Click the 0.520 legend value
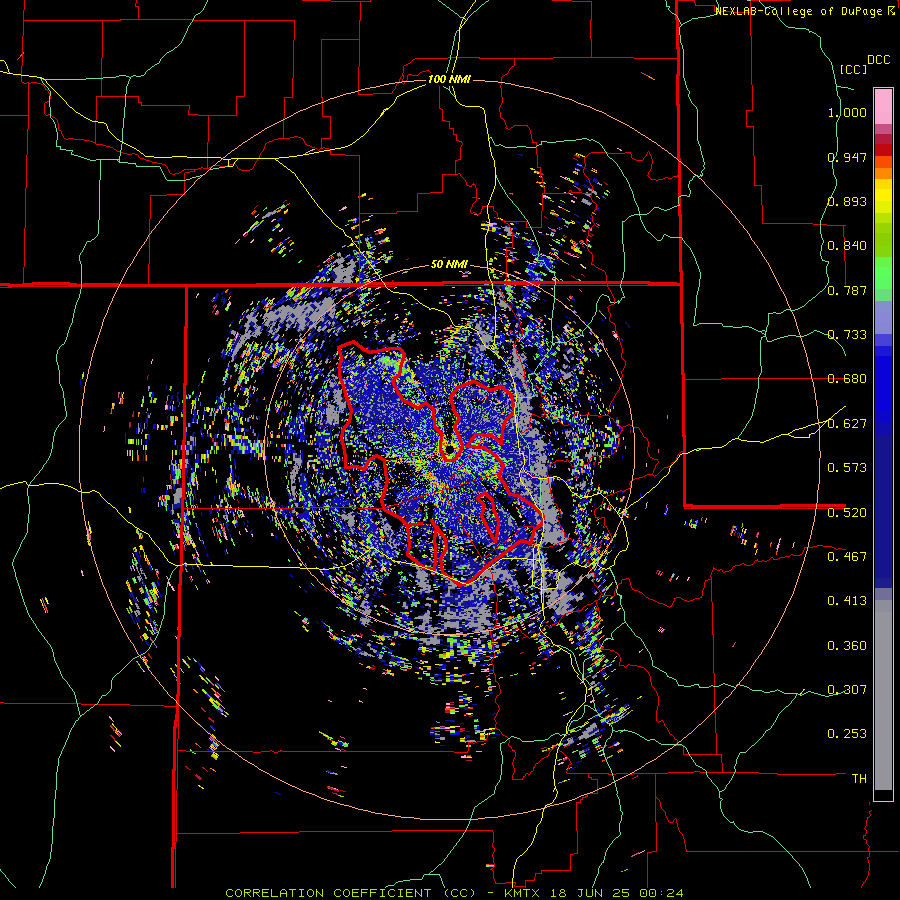 [x=847, y=512]
